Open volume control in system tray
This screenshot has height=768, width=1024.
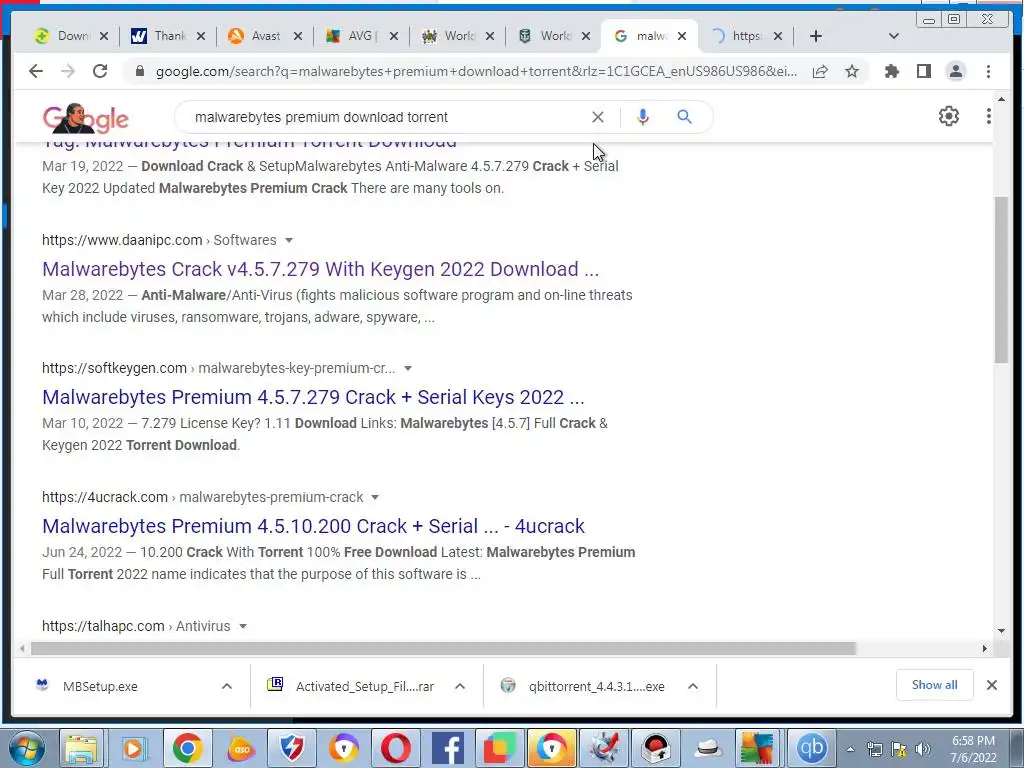(922, 749)
